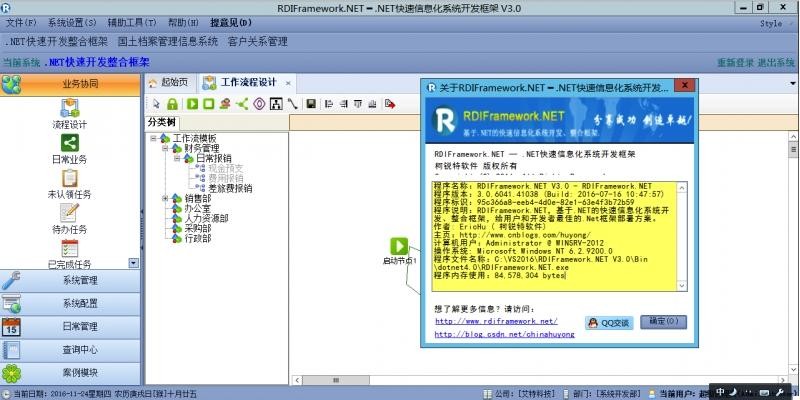Image resolution: width=800 pixels, height=400 pixels.
Task: Close the 工作流程设计 tab with x
Action: click(x=288, y=83)
